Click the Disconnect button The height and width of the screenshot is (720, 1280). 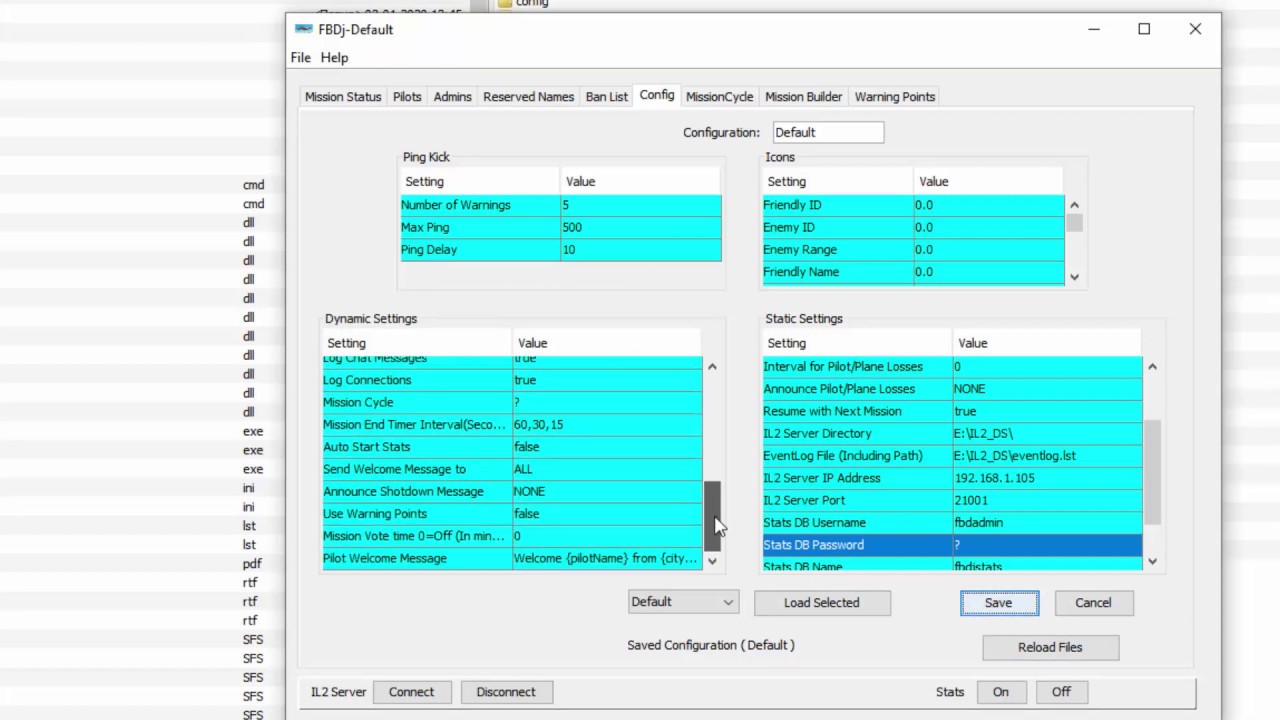click(x=506, y=692)
